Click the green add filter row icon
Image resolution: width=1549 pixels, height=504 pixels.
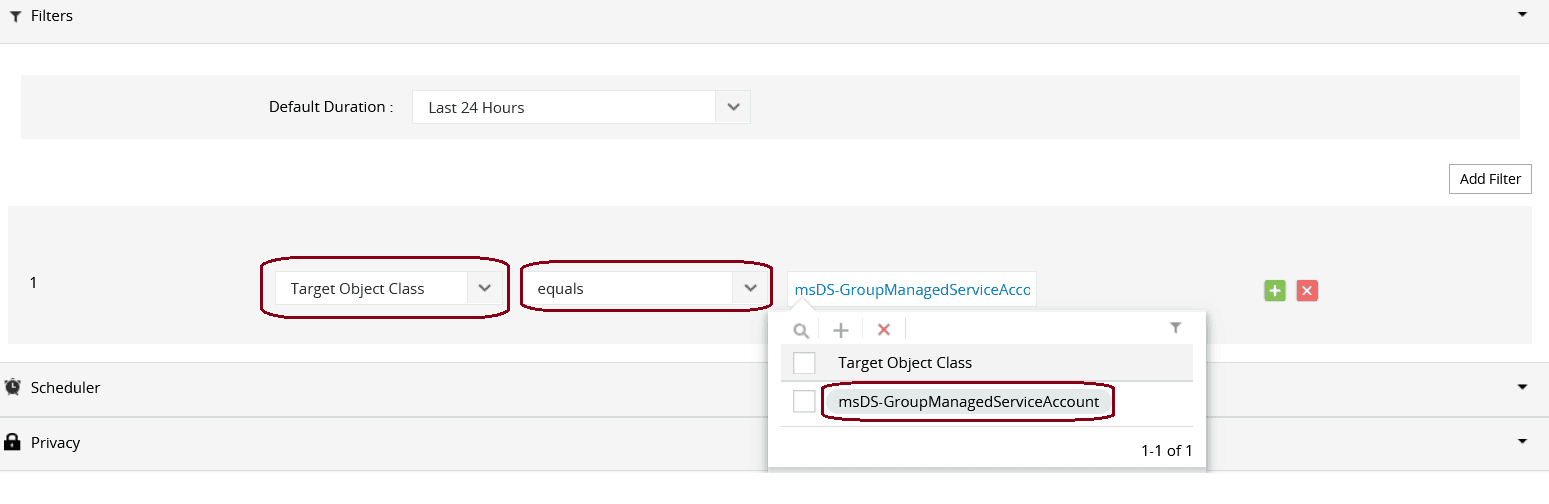pyautogui.click(x=1274, y=290)
